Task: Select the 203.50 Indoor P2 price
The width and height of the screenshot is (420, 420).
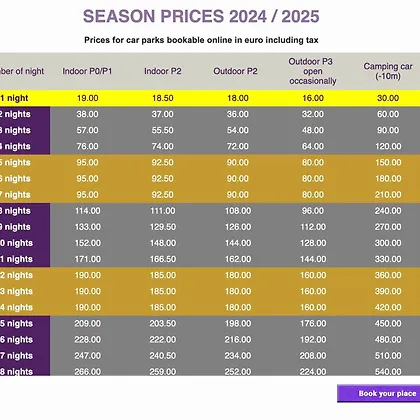Action: coord(163,323)
